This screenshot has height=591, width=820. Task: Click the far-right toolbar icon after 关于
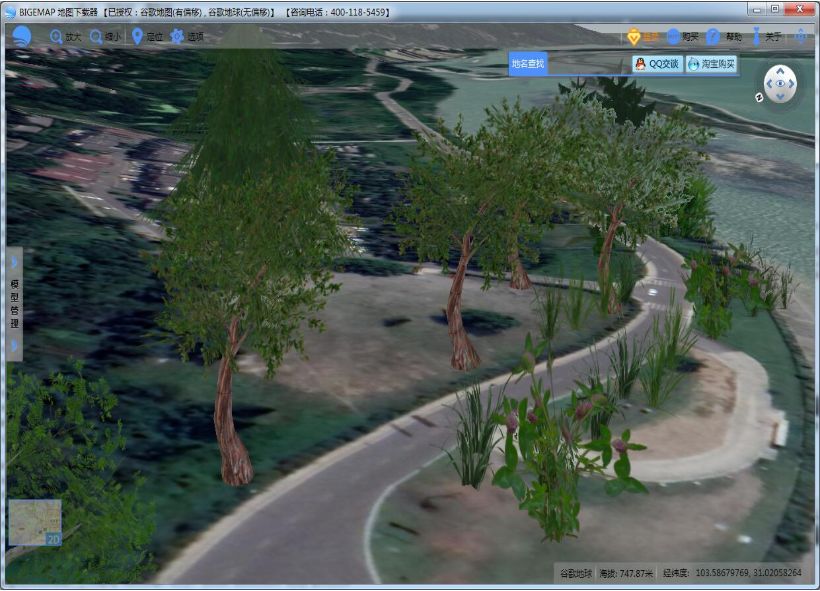pos(802,37)
